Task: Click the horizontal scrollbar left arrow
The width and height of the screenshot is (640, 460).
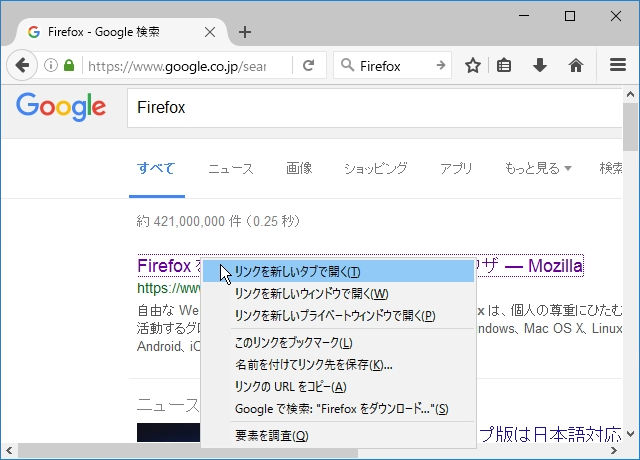Action: coord(9,451)
